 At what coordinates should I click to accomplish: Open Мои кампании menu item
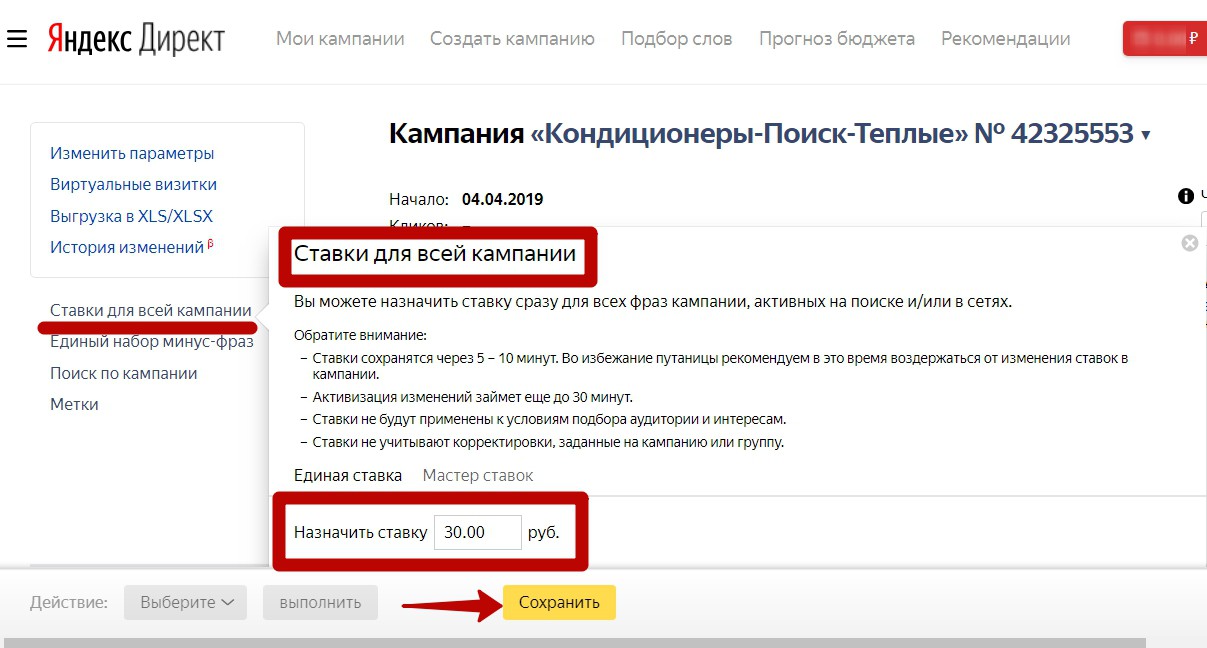click(340, 39)
